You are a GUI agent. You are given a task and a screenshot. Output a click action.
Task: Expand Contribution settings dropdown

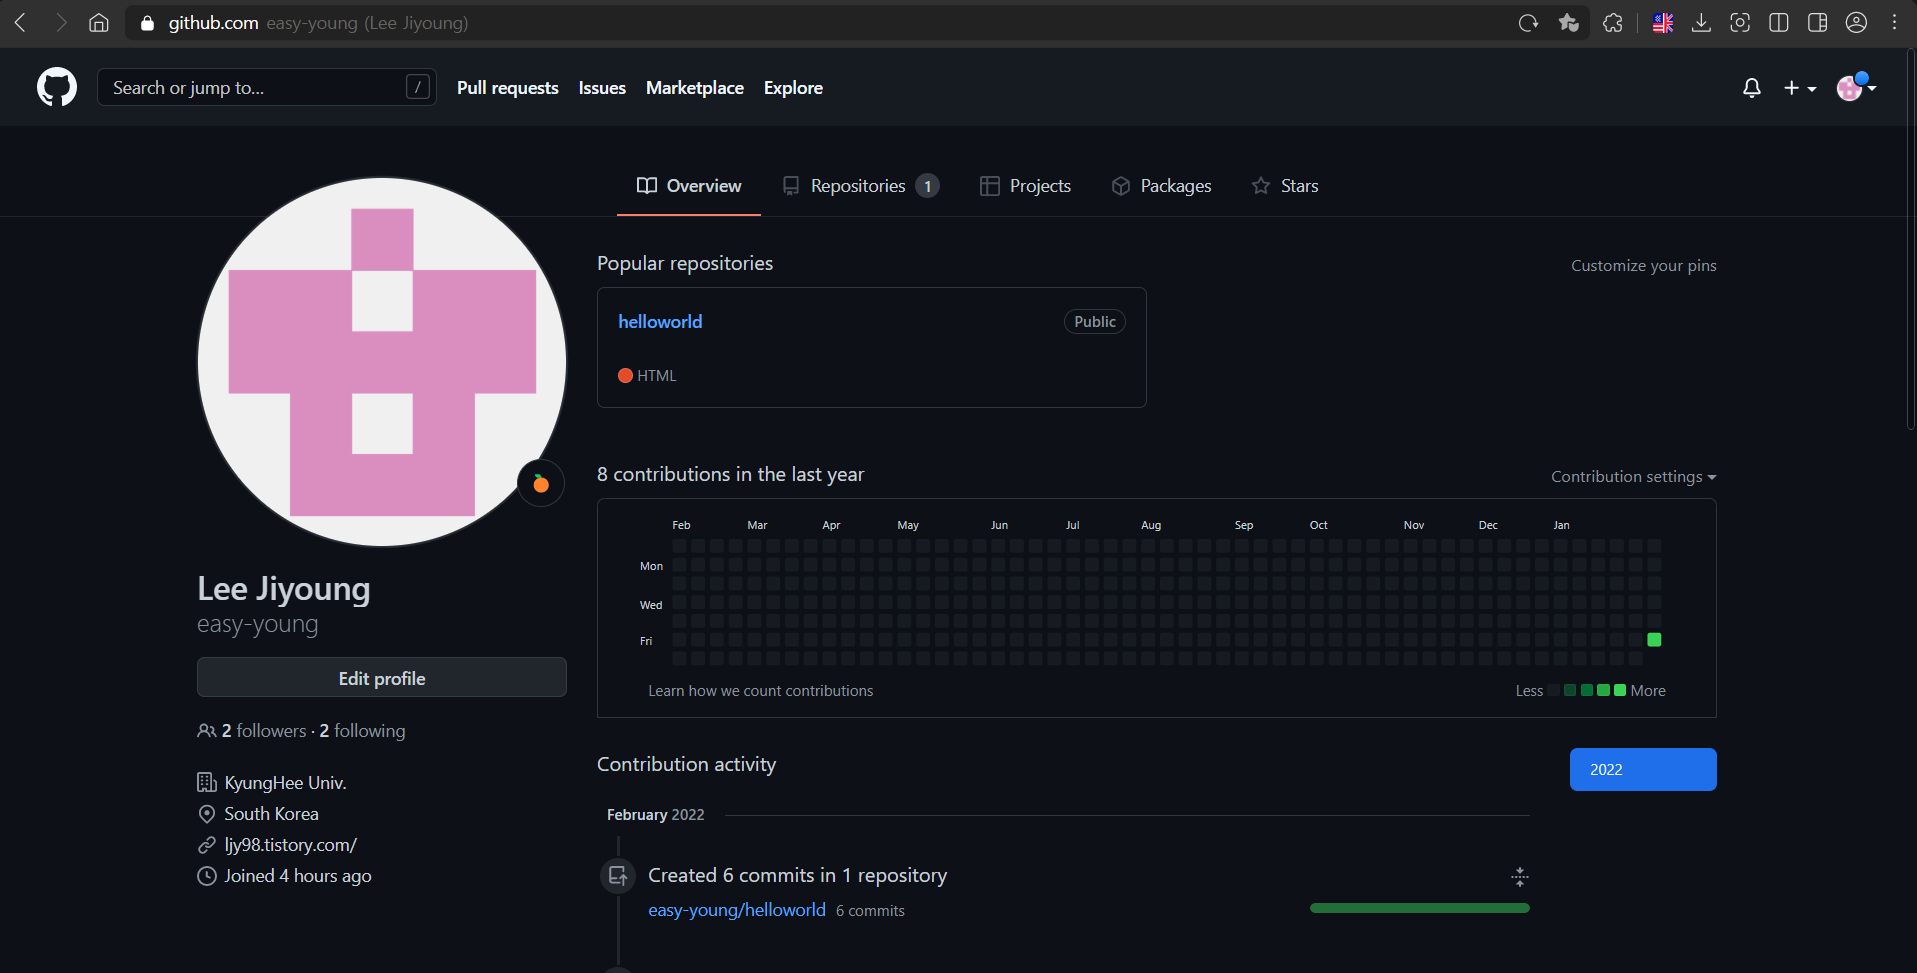tap(1633, 477)
